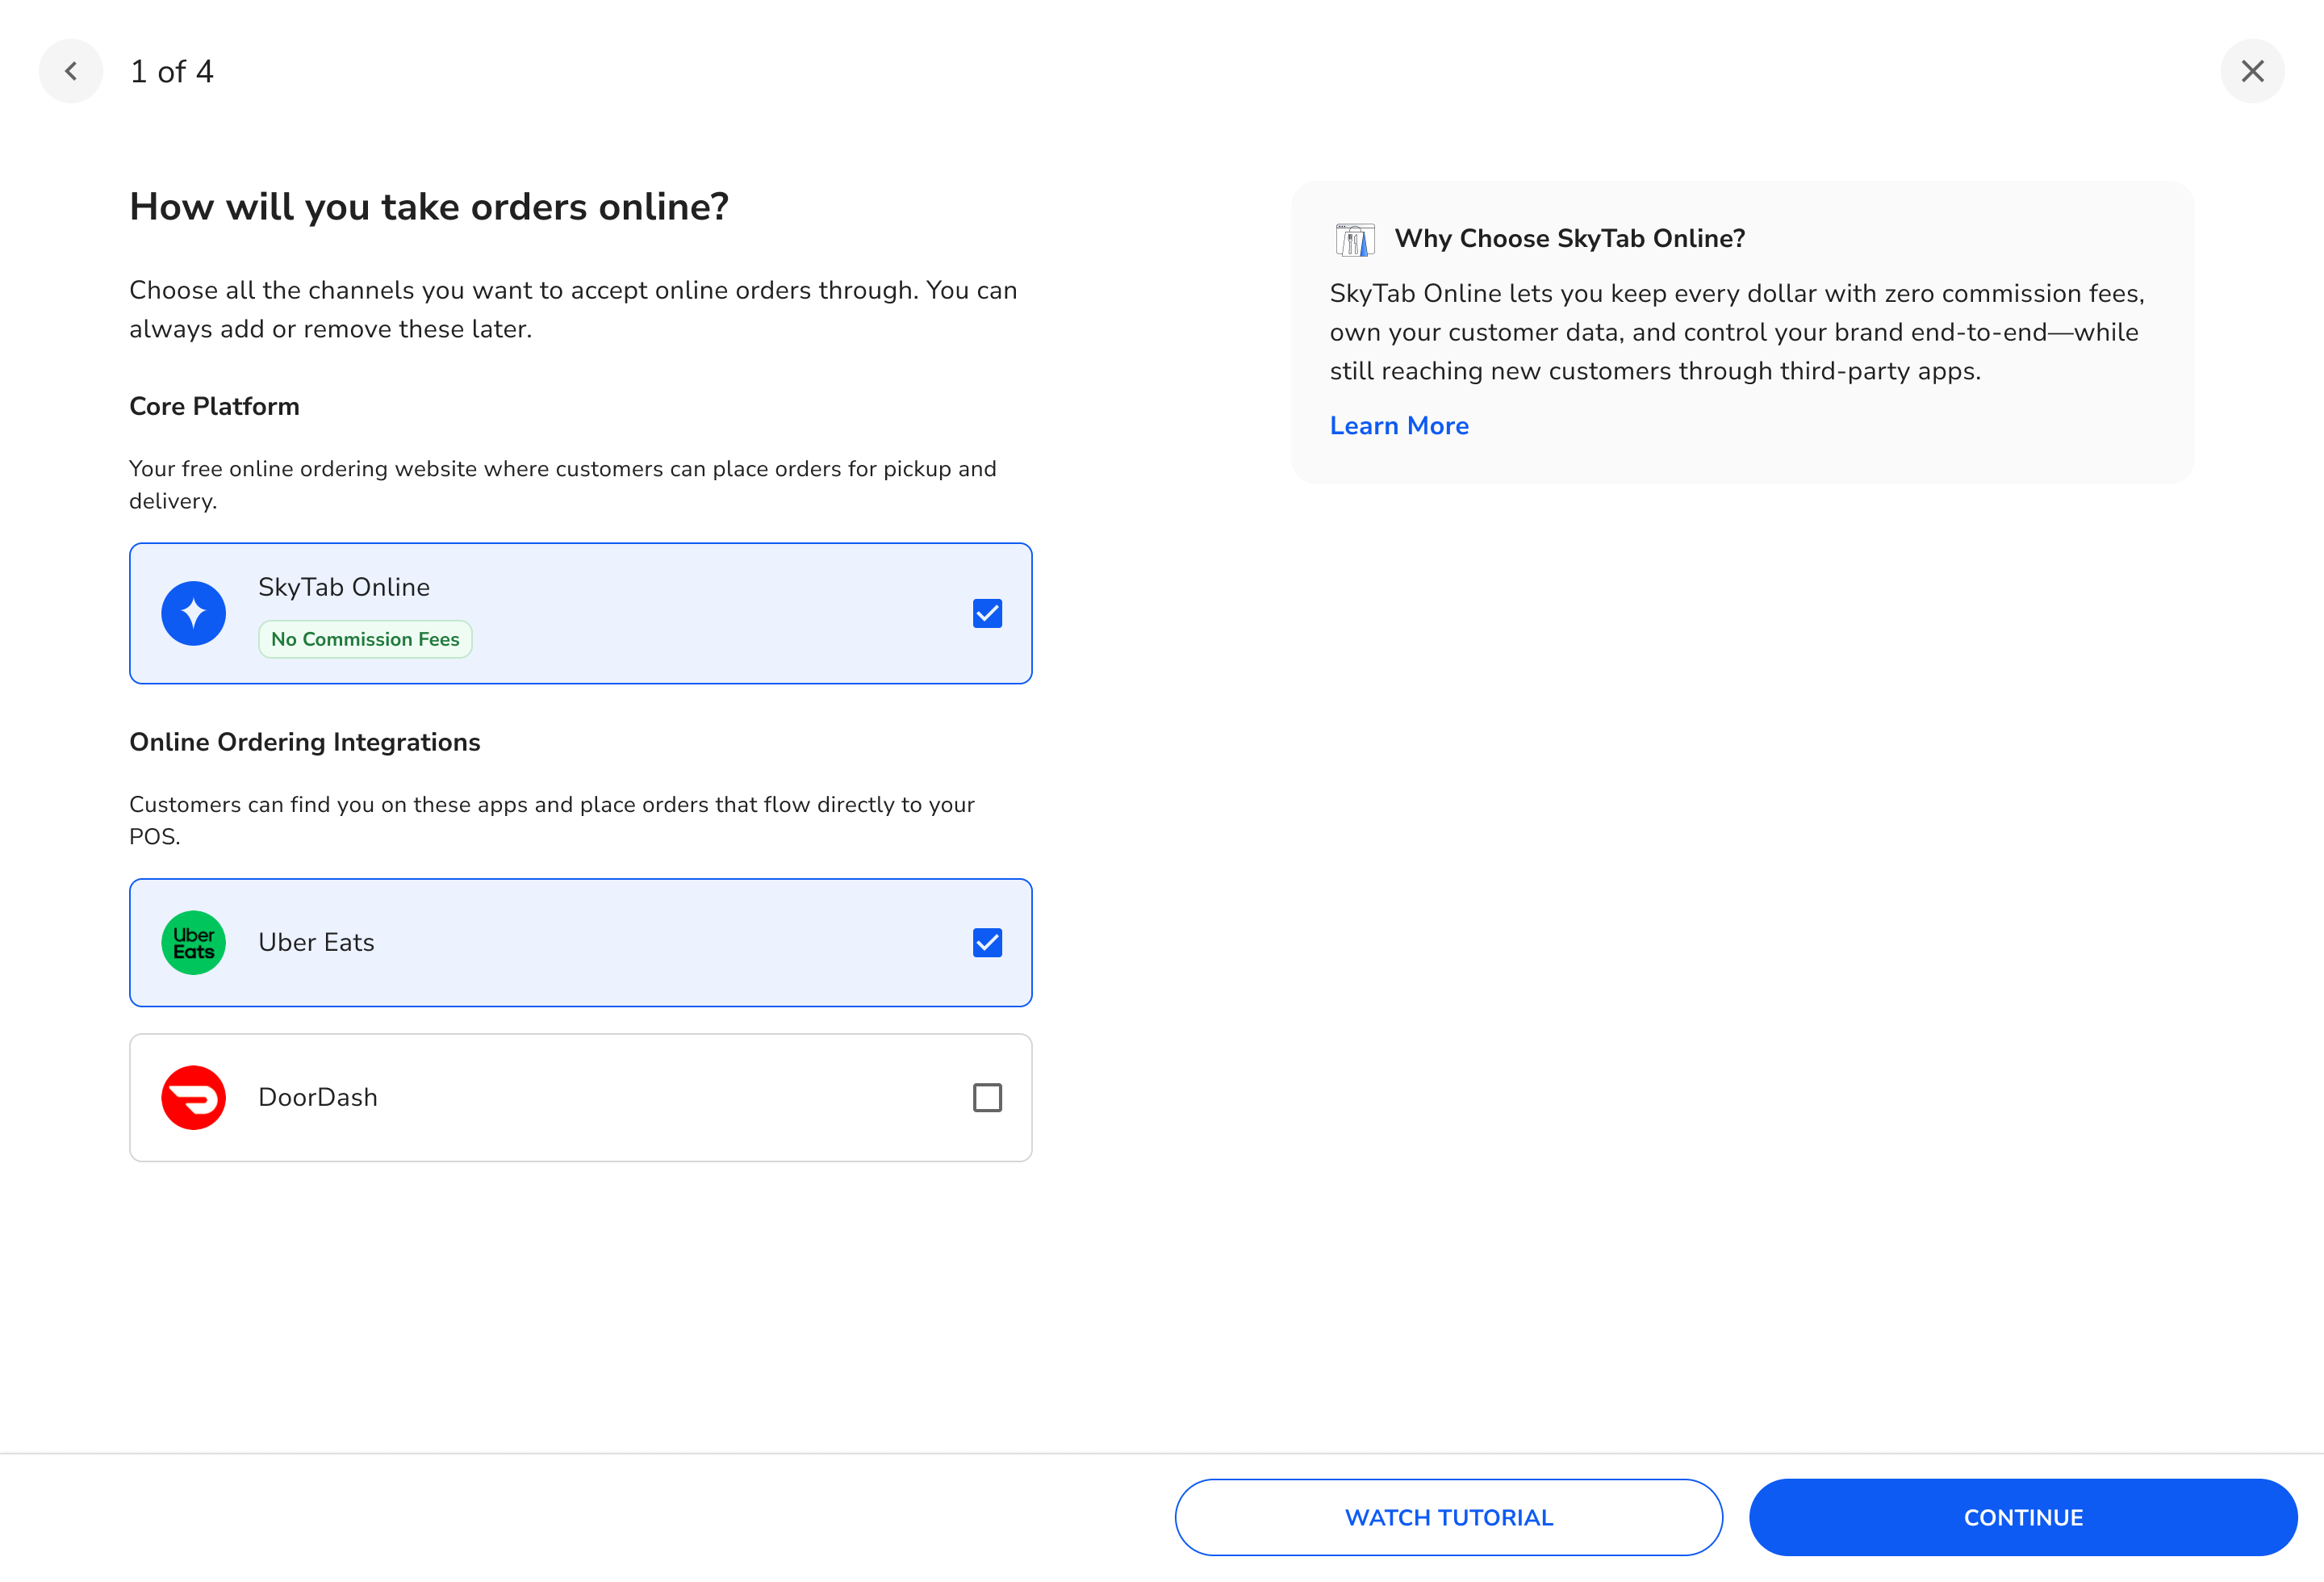Click the X icon in the top right

2252,71
